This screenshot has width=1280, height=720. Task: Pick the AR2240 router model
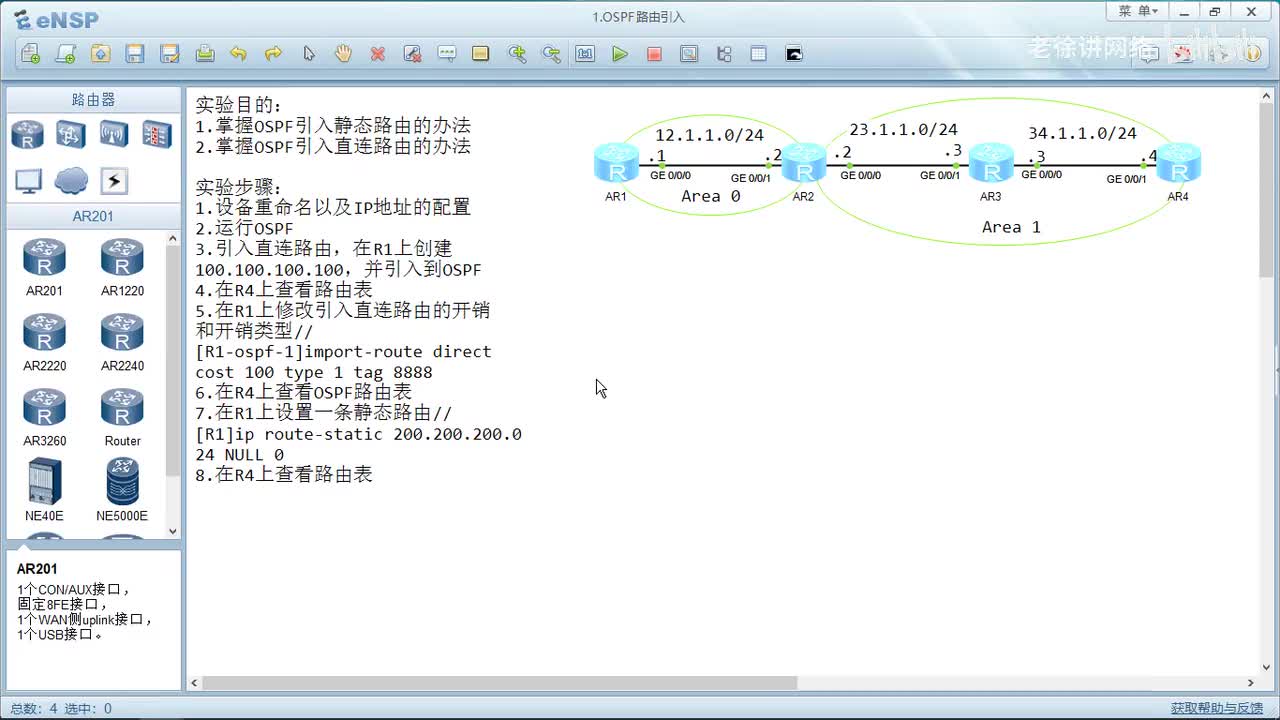click(x=122, y=342)
